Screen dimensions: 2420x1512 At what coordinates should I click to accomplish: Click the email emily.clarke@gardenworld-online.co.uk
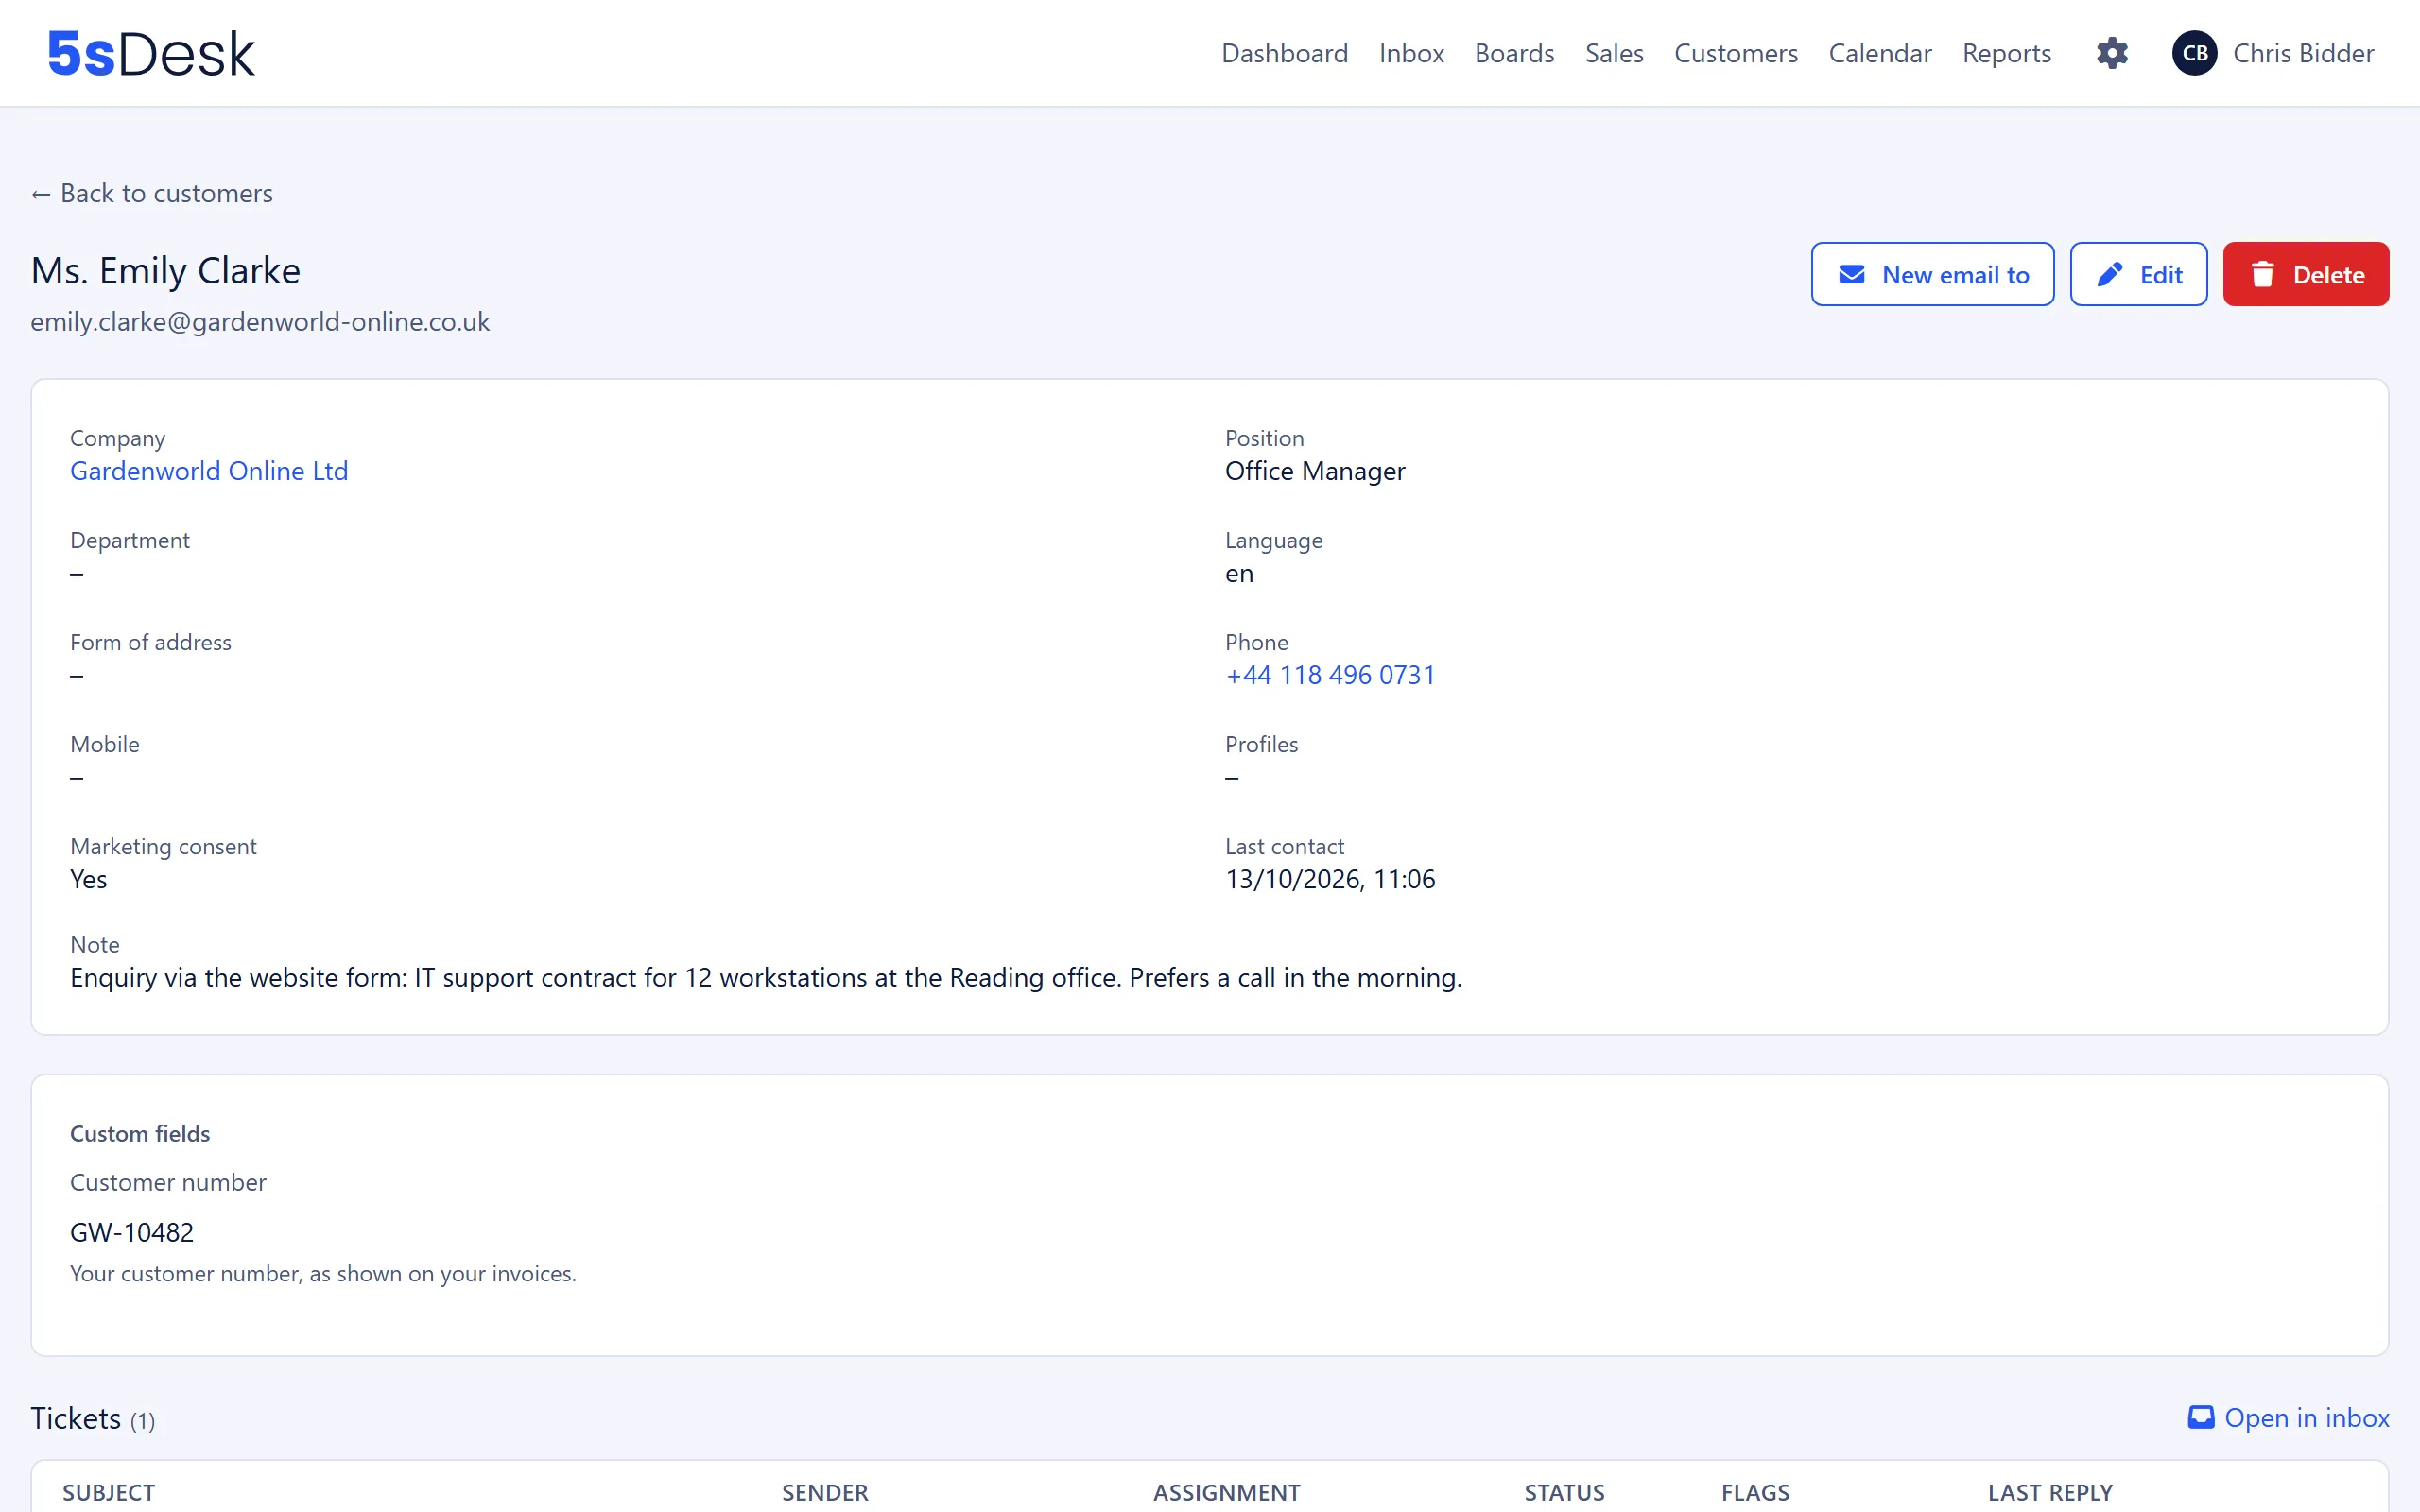(260, 322)
